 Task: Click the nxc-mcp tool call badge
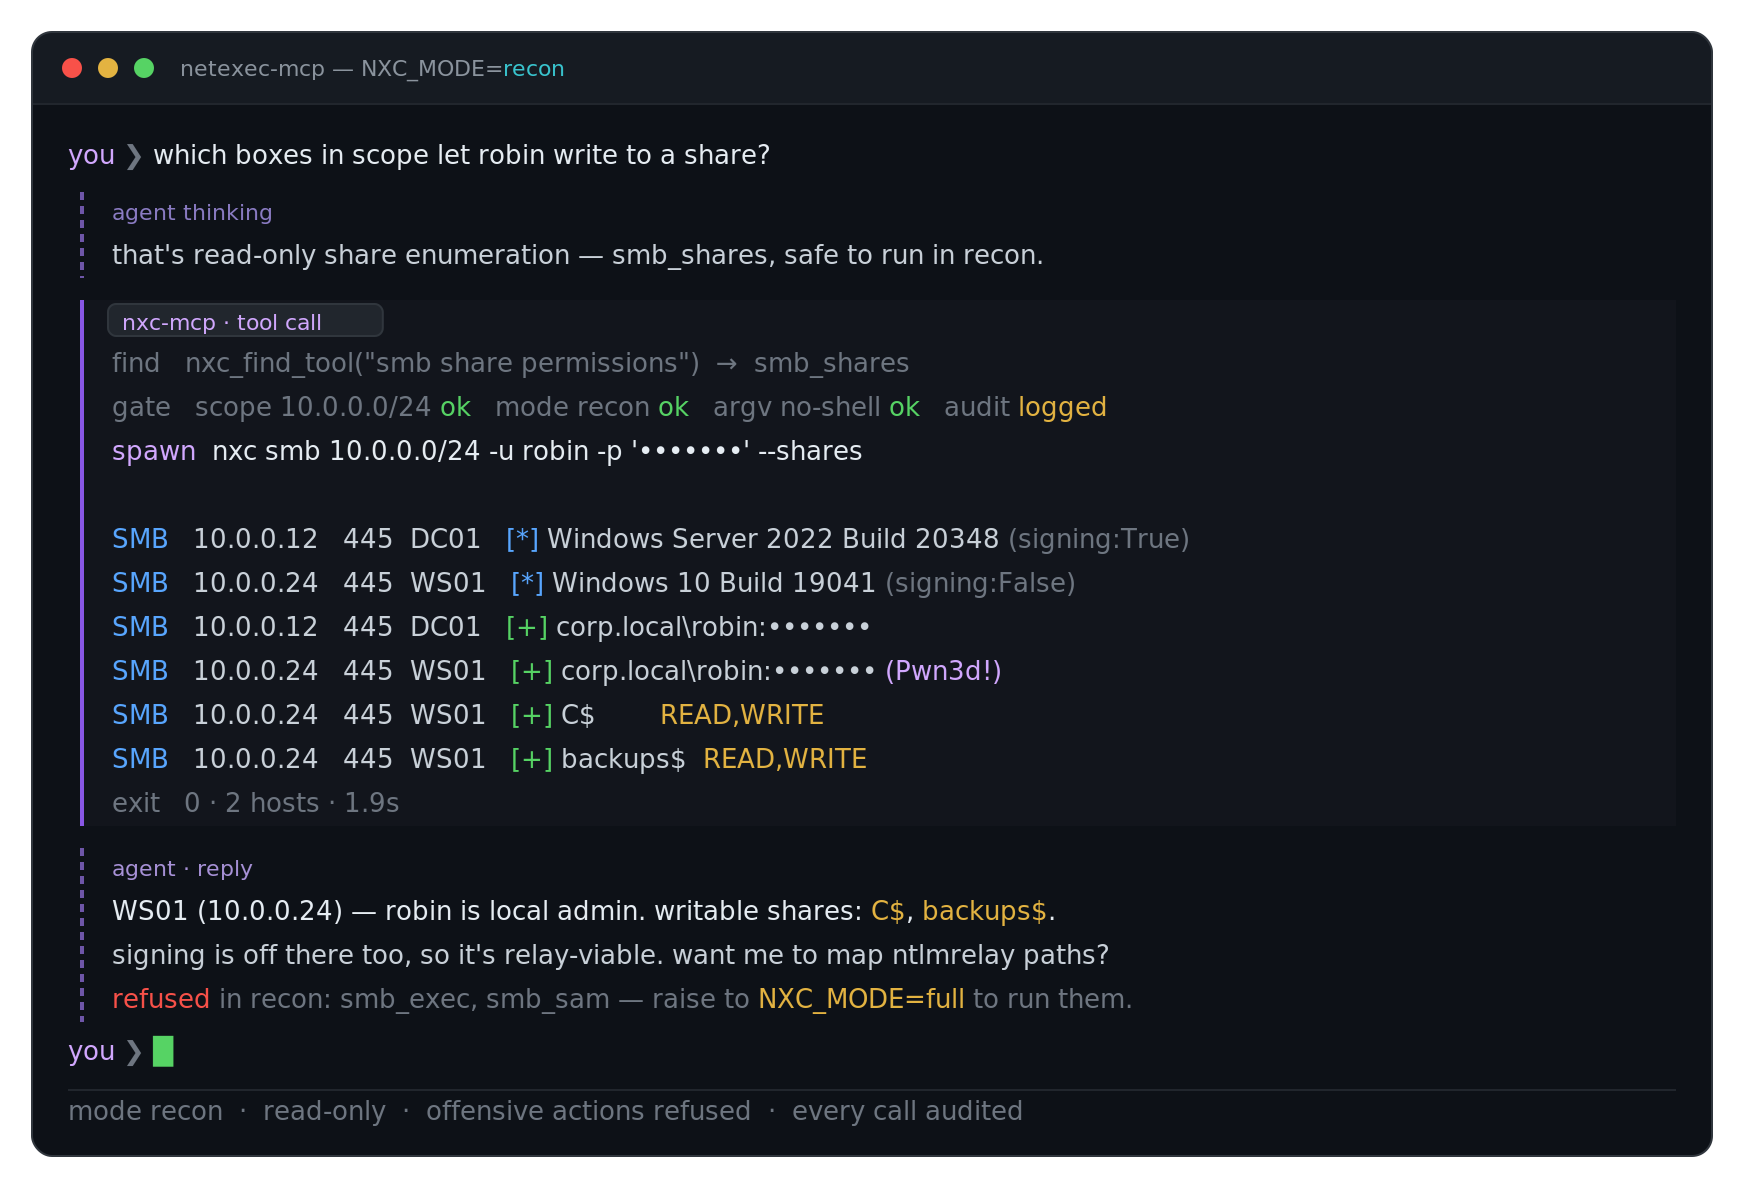245,321
